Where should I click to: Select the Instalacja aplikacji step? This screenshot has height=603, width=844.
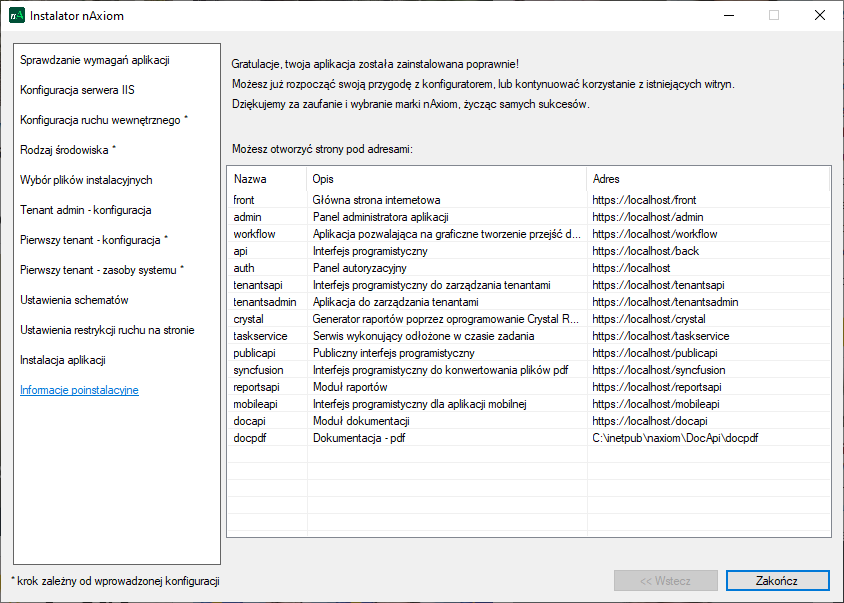pos(62,360)
